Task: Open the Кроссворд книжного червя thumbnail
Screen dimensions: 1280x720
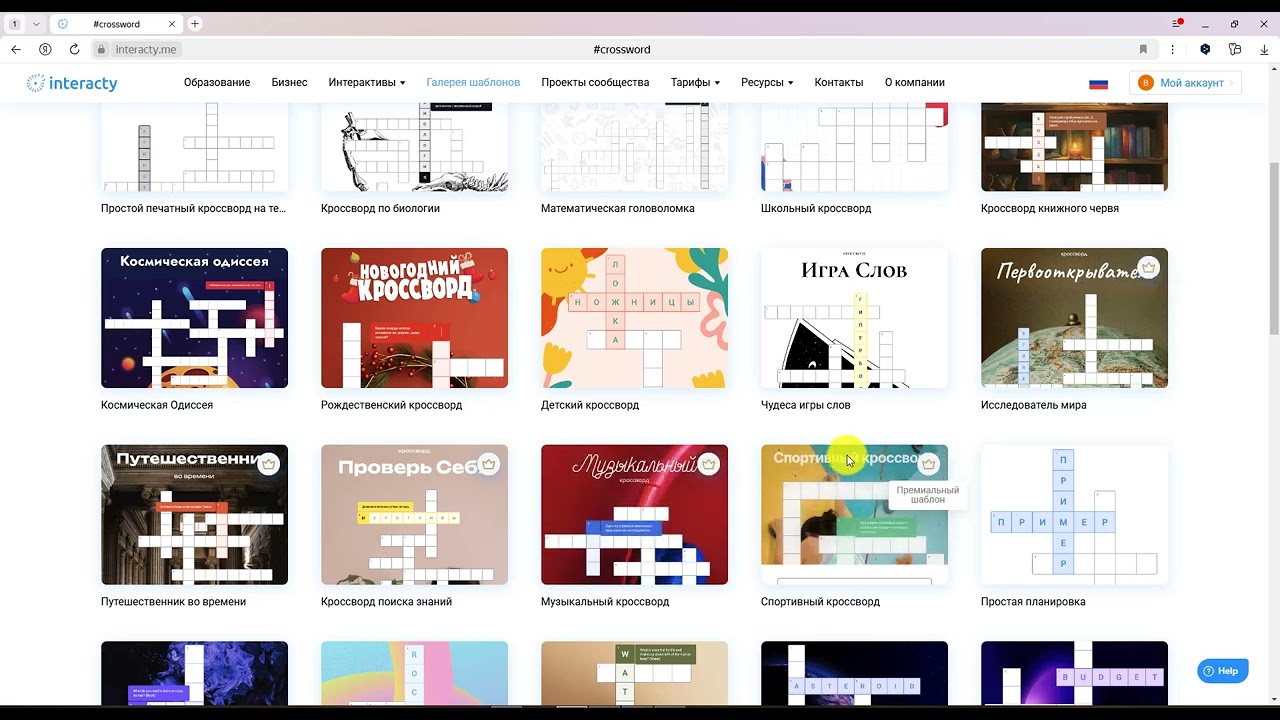Action: click(1074, 146)
